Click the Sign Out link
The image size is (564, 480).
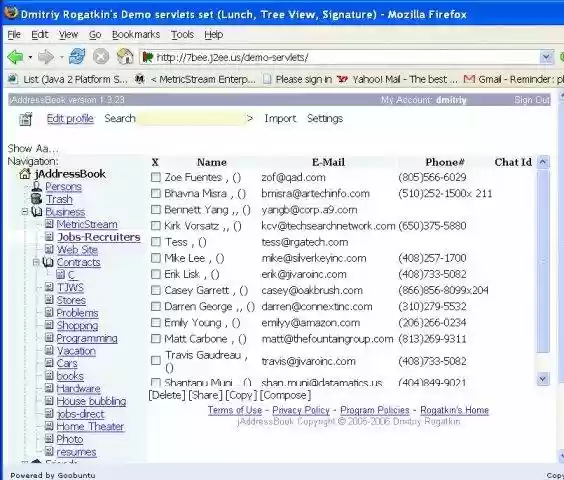tap(532, 100)
